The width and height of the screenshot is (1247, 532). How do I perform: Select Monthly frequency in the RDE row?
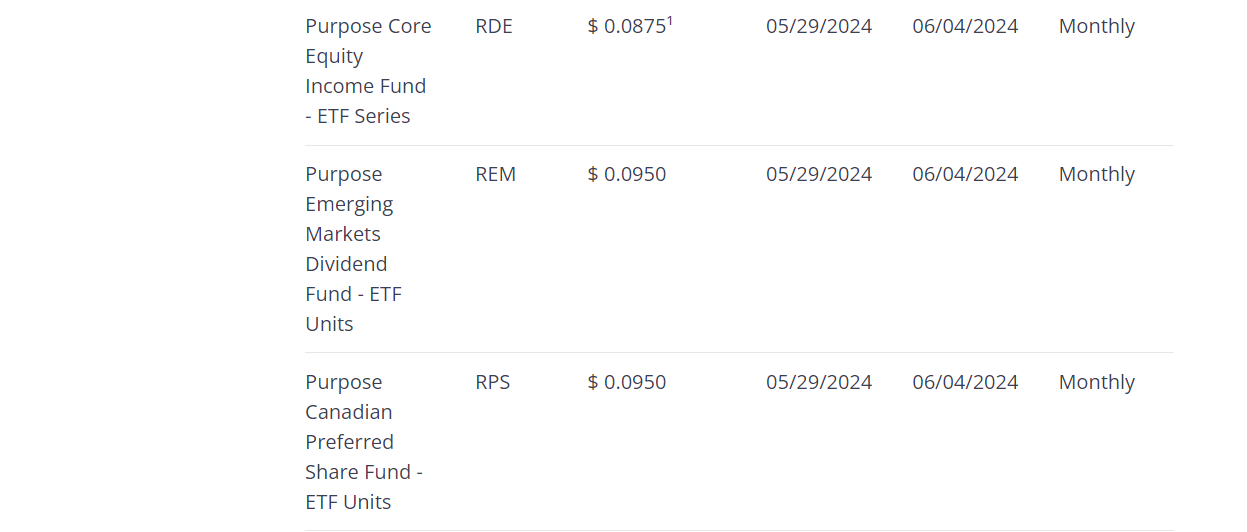click(1097, 27)
